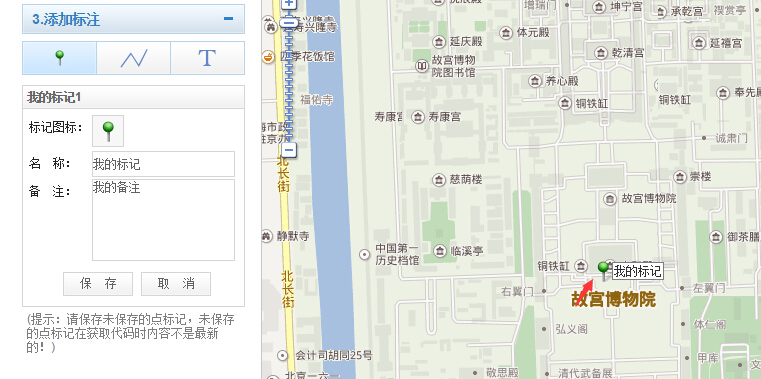Click the 寿康宫 landmark icon
Screen dimensions: 761x379
418,116
